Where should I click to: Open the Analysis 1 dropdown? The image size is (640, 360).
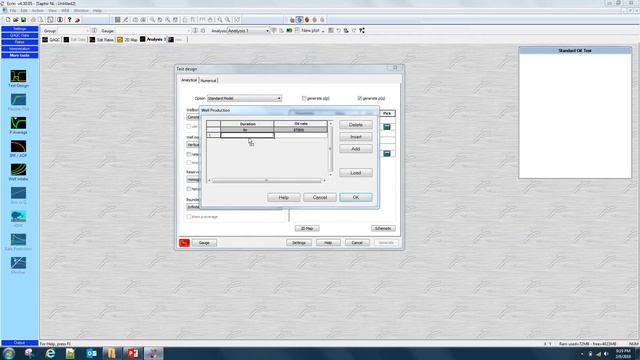[x=248, y=31]
